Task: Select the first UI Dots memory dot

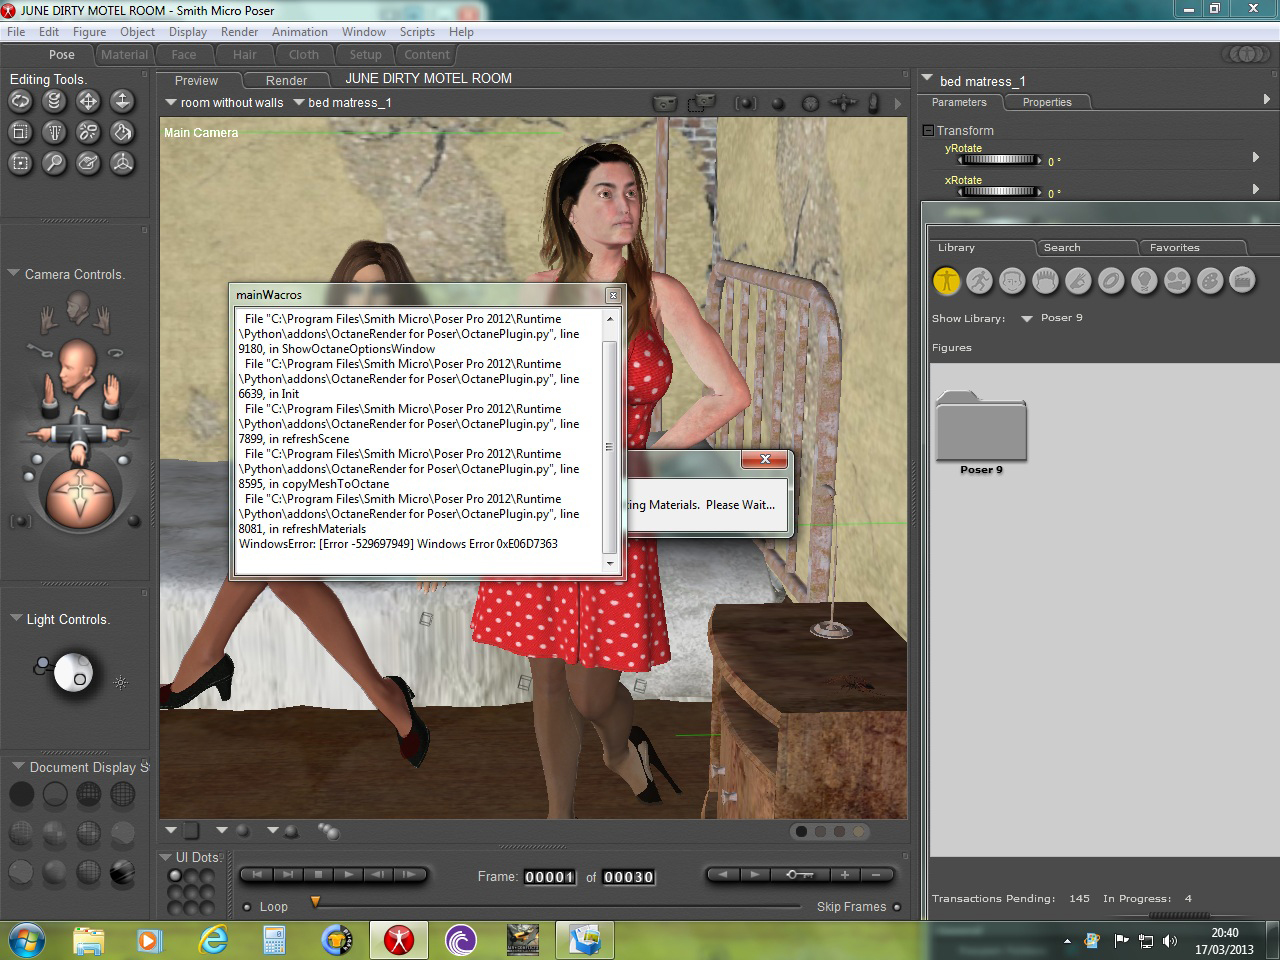Action: [x=175, y=876]
